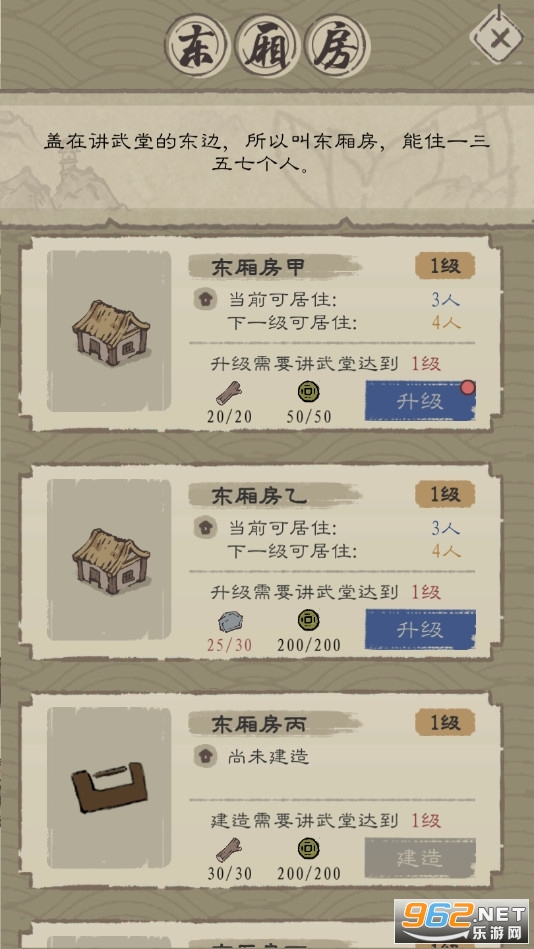Viewport: 534px width, 949px height.
Task: Click the 1级 level badge of 东厢房甲
Action: pos(445,266)
